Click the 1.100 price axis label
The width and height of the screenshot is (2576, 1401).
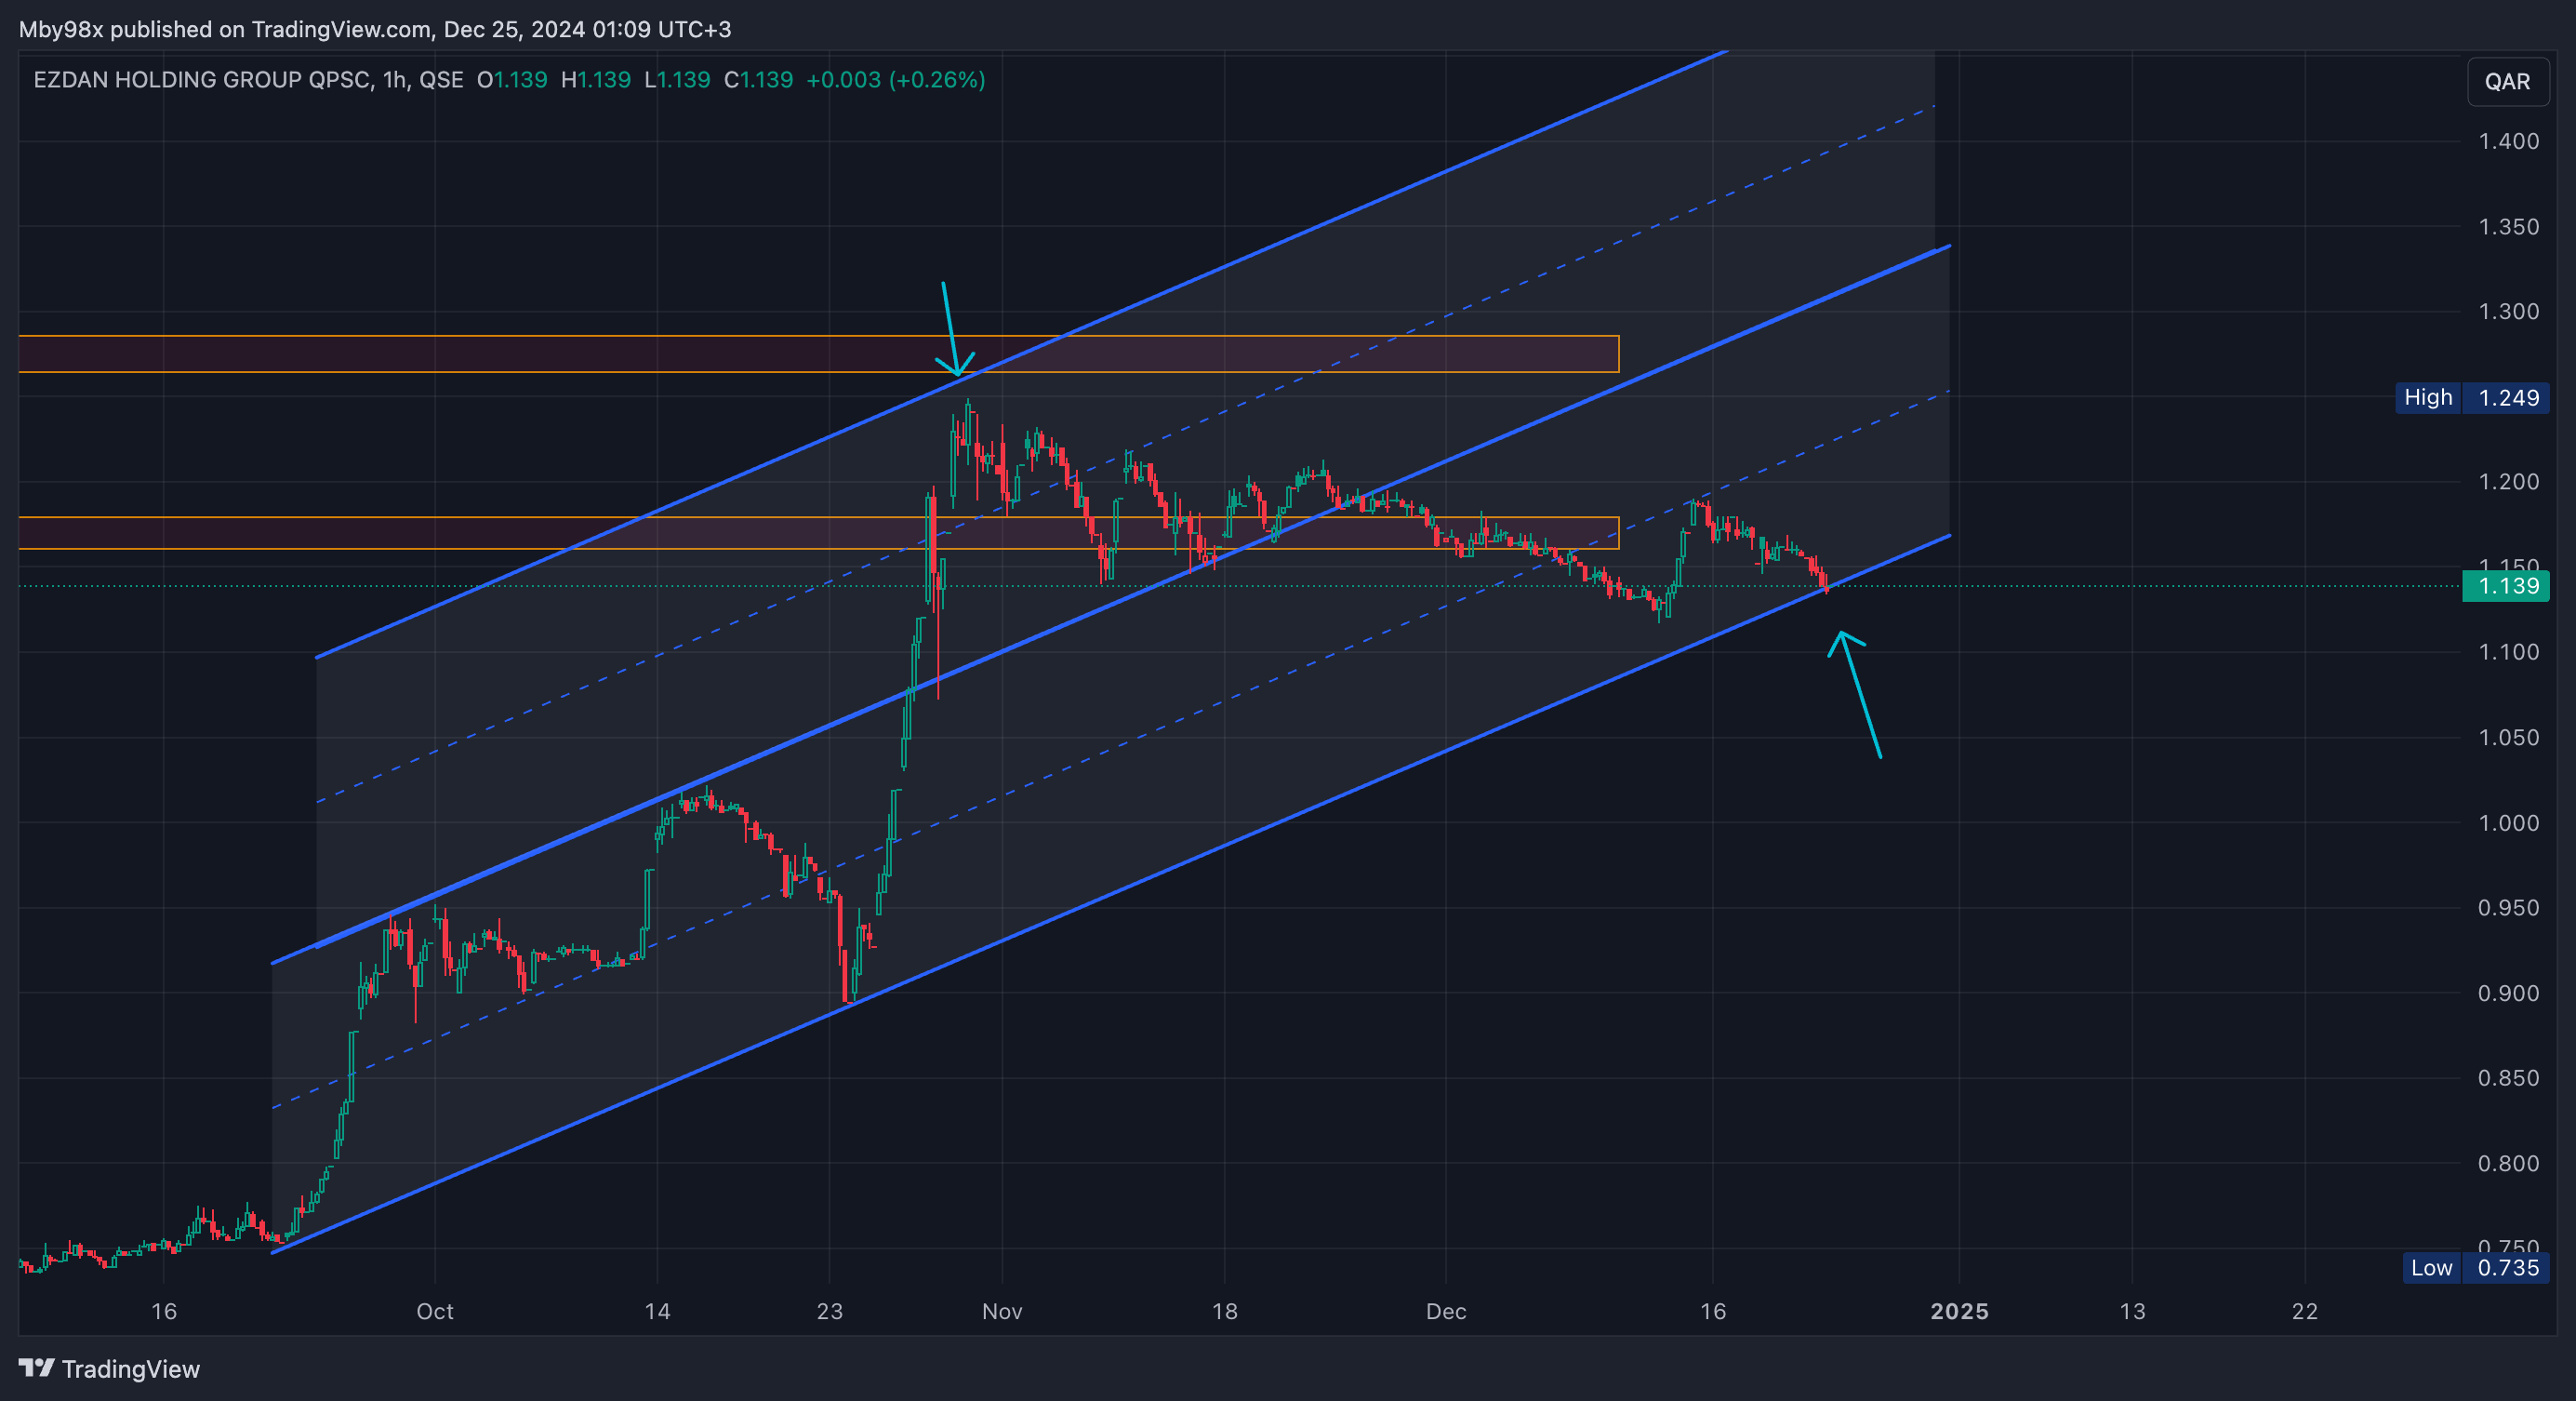pyautogui.click(x=2508, y=652)
